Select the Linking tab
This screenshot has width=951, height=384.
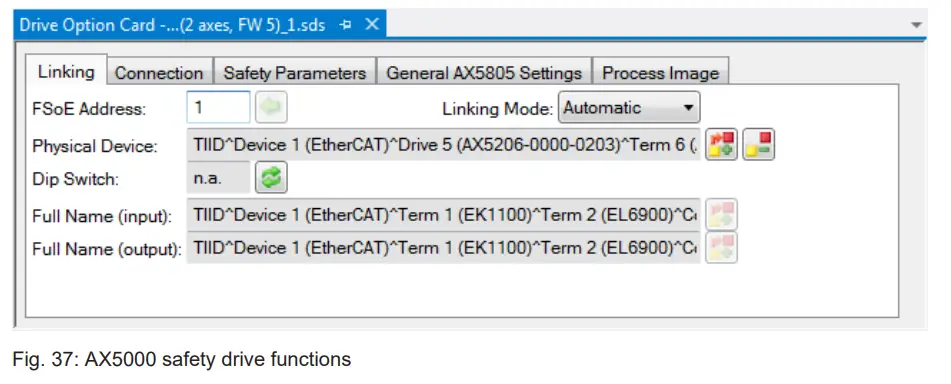(x=66, y=71)
